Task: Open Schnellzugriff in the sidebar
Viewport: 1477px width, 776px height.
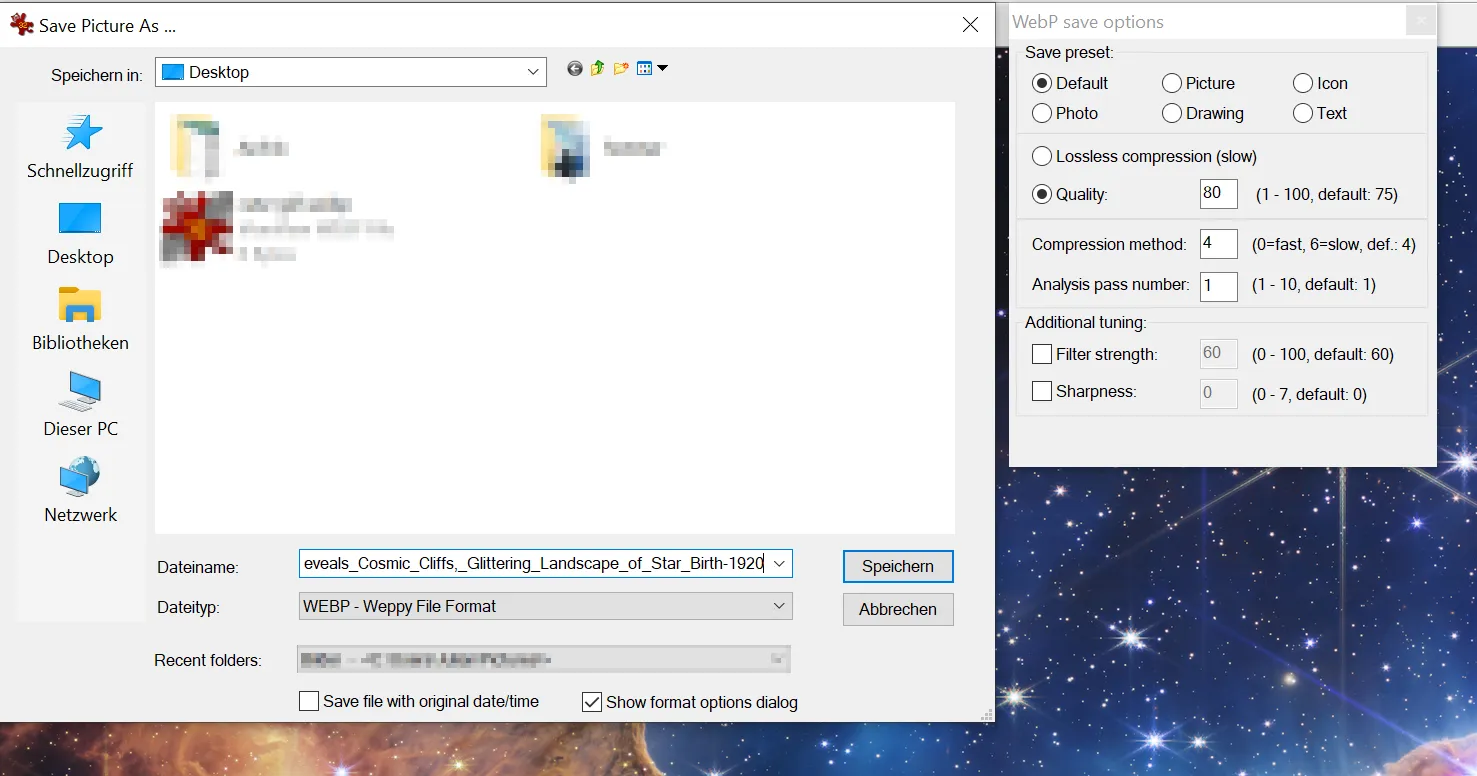Action: click(80, 147)
